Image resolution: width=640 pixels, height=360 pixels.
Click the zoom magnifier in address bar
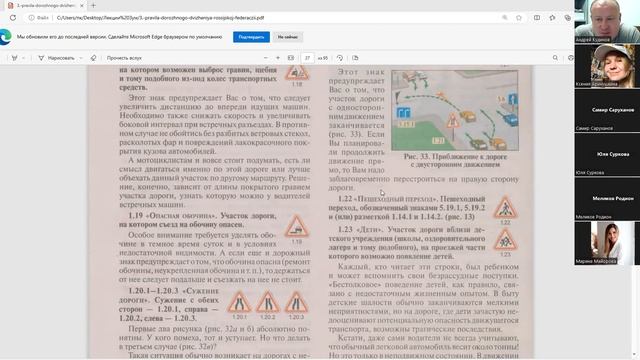[505, 18]
